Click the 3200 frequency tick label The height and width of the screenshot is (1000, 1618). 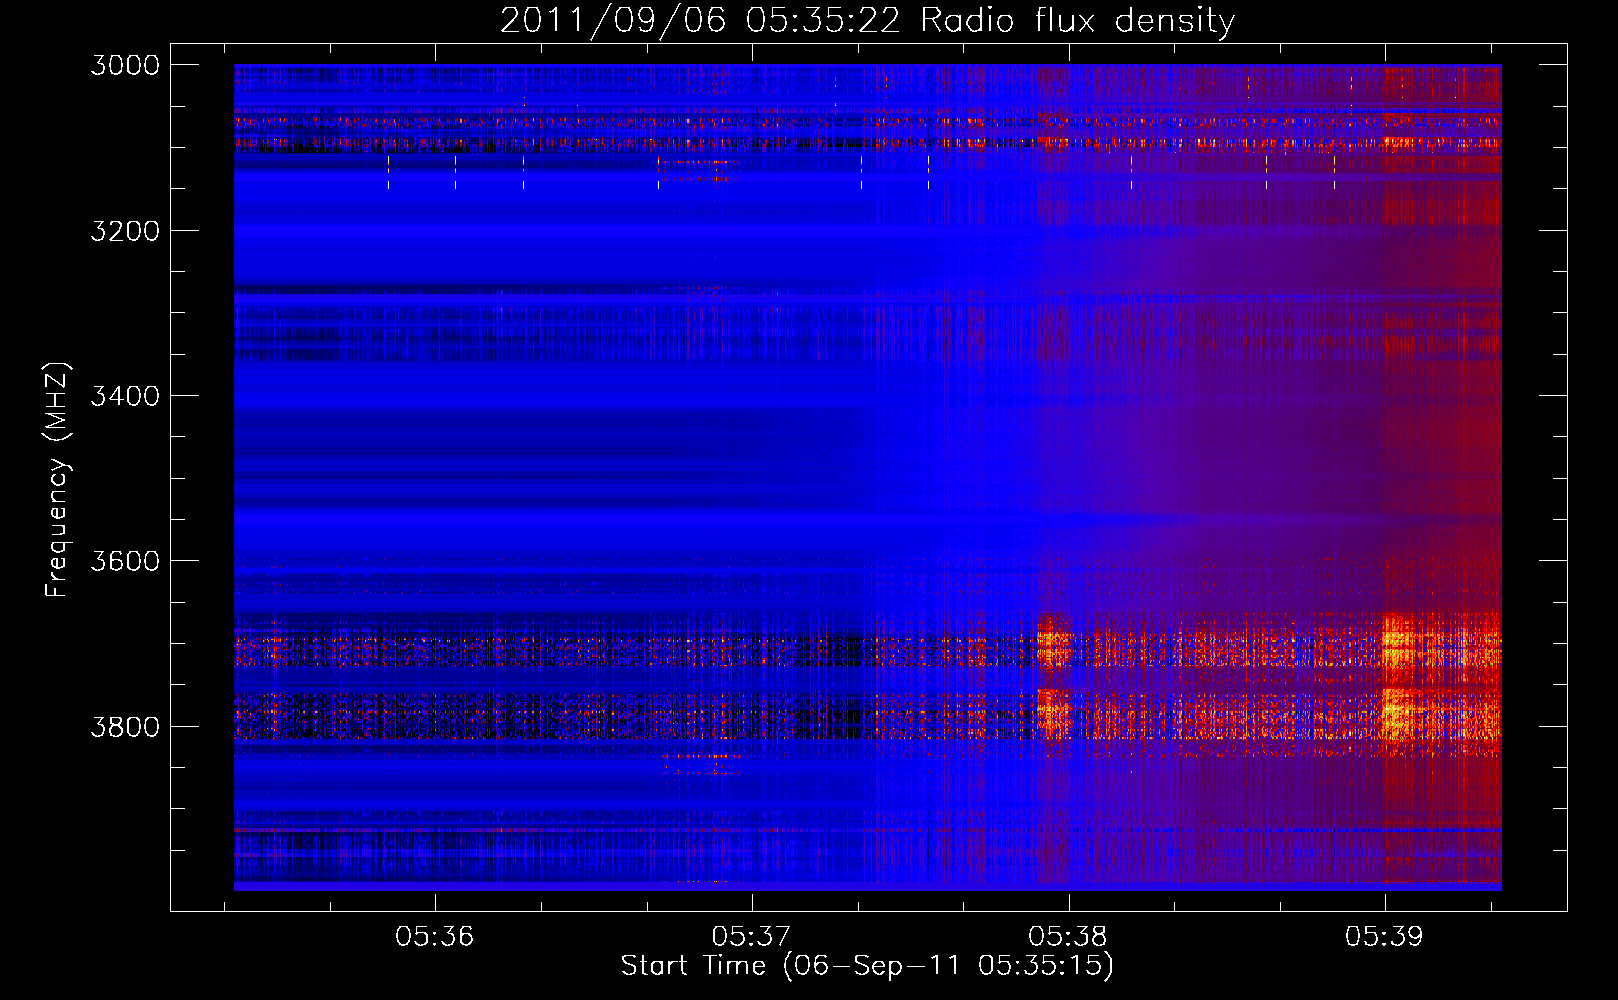[x=125, y=231]
